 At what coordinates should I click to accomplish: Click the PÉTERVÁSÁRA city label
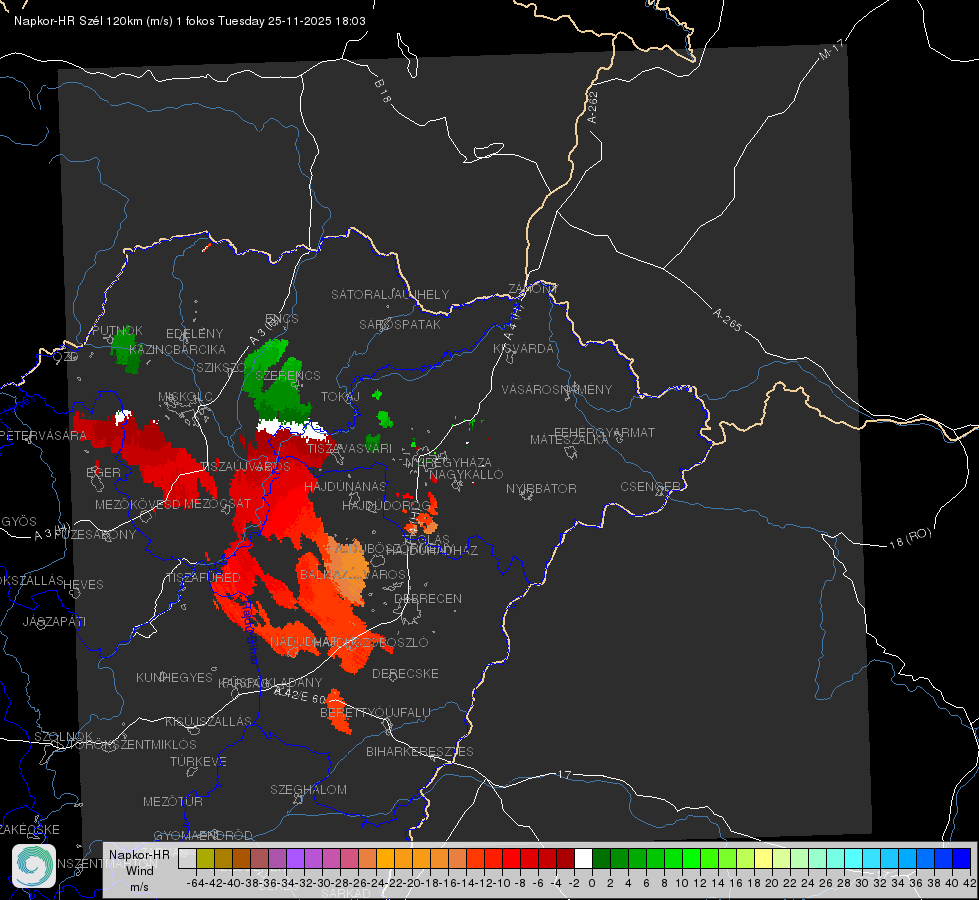(43, 435)
